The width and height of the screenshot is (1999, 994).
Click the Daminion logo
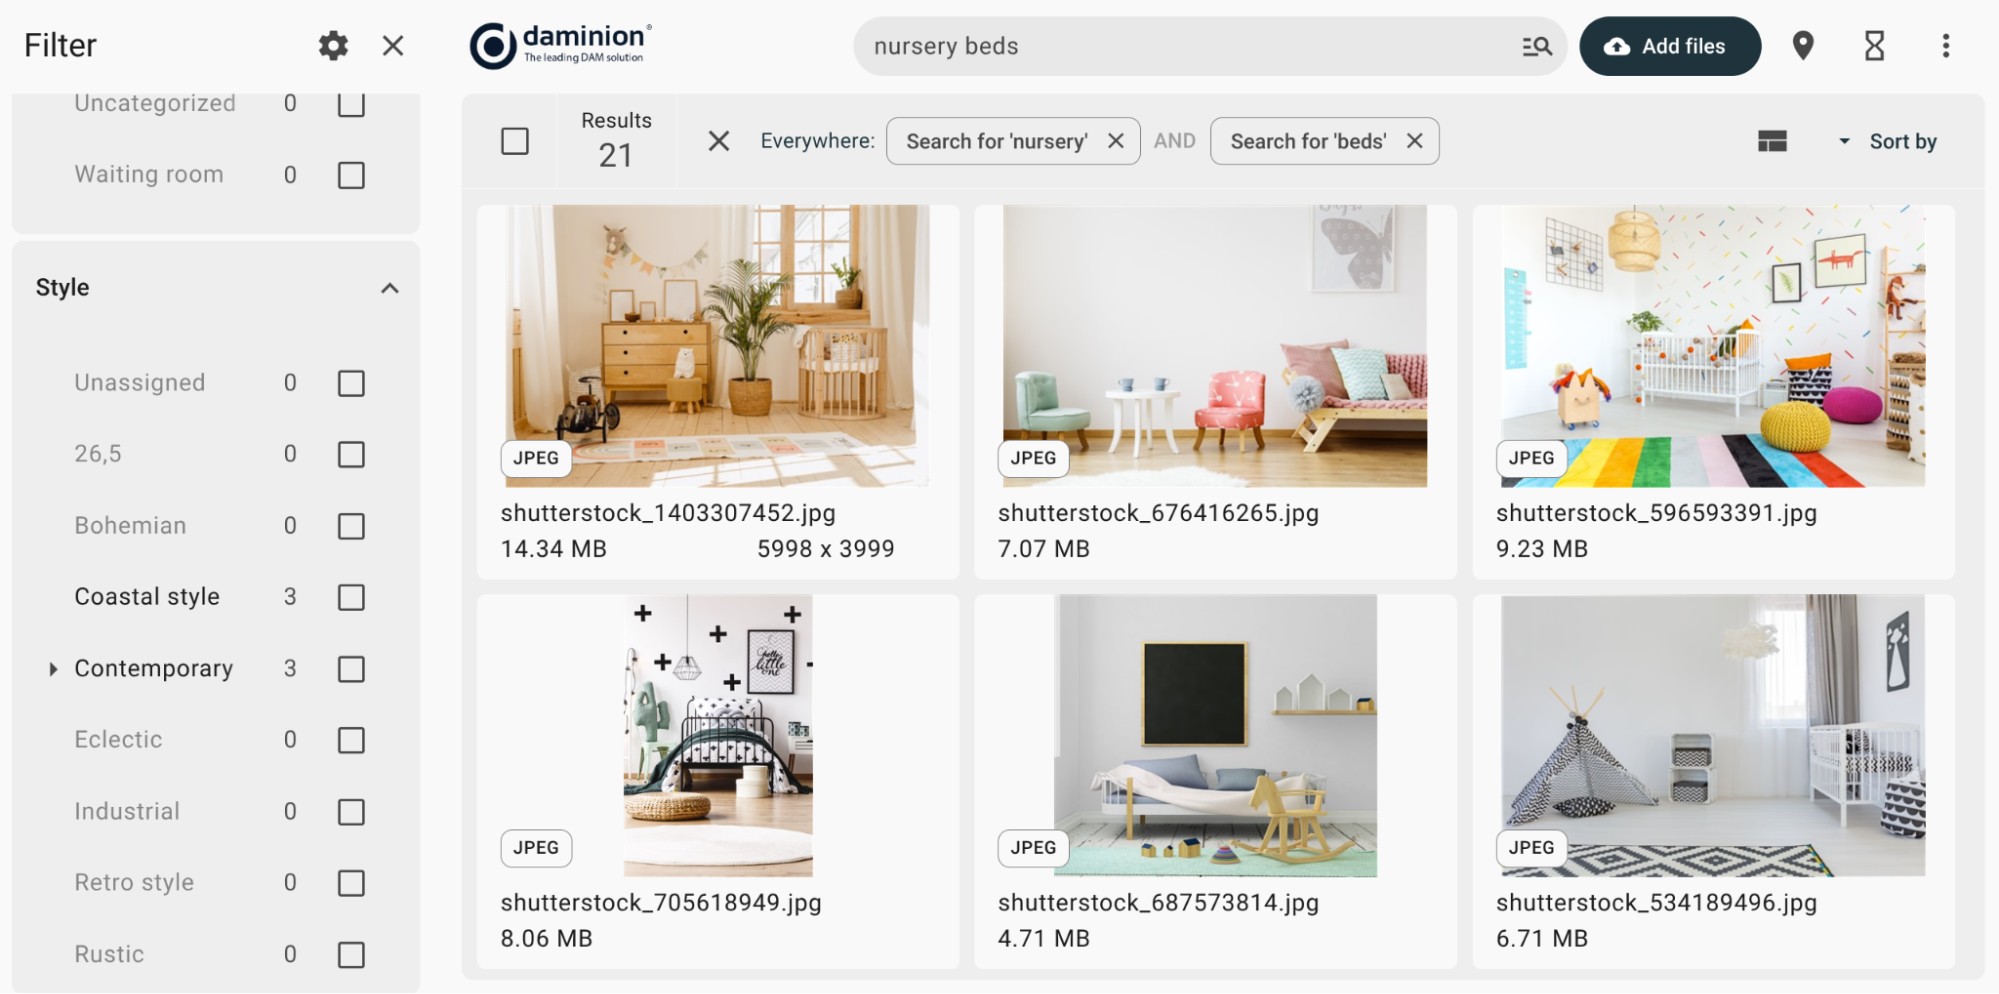pos(561,46)
